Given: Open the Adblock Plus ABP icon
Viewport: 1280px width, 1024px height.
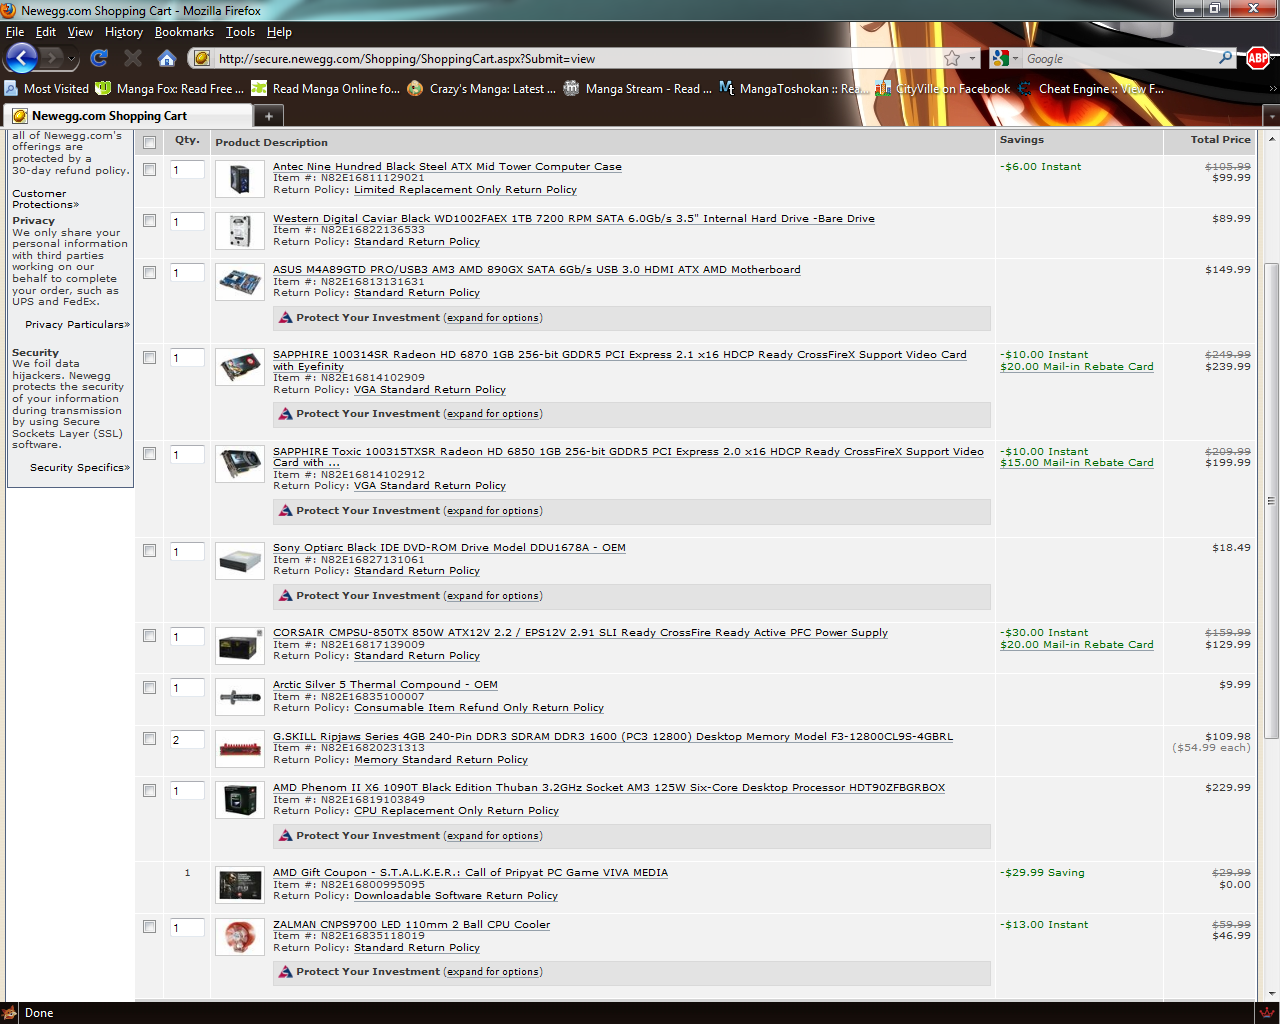Looking at the screenshot, I should coord(1258,58).
